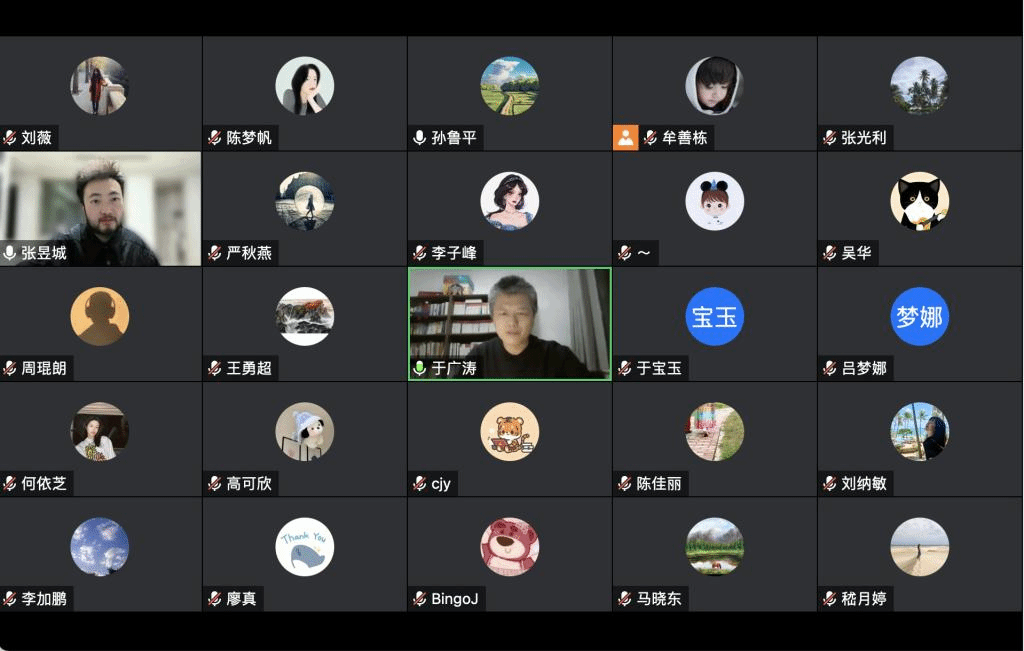1024x651 pixels.
Task: Click orange host badge beside 牟善栋
Action: [x=625, y=138]
